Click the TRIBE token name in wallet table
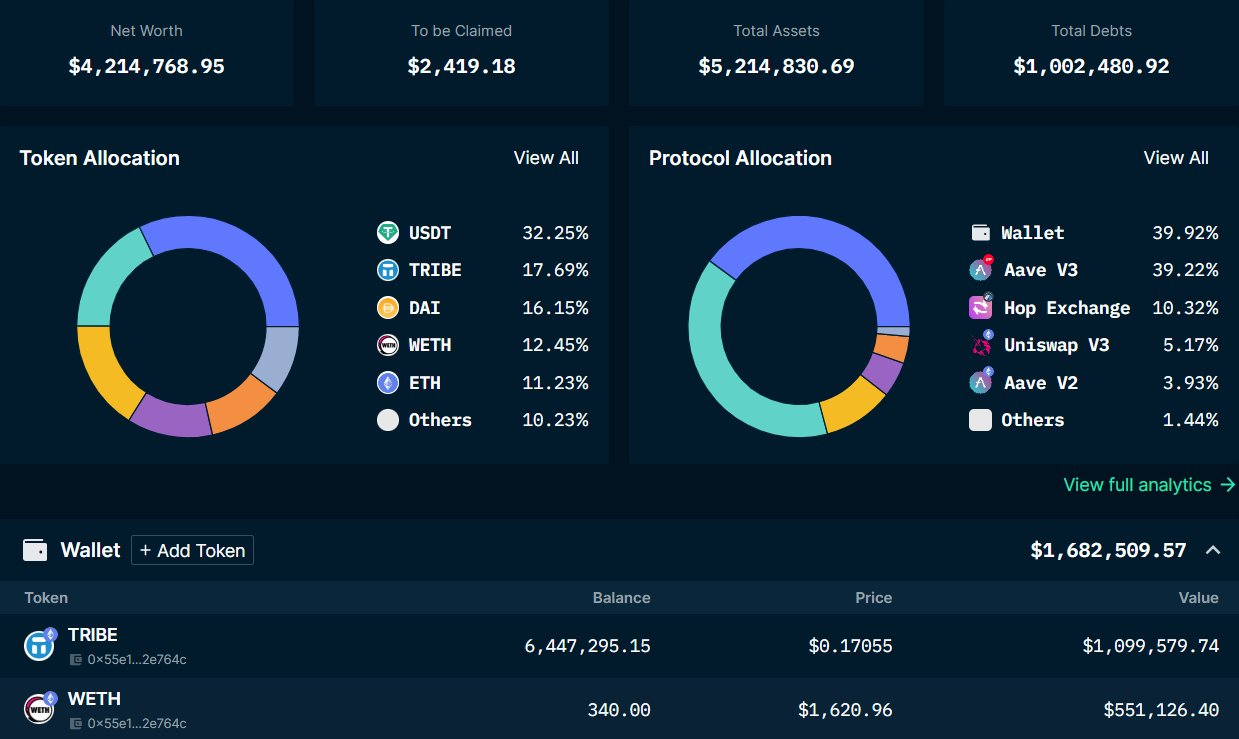The image size is (1239, 739). pyautogui.click(x=92, y=635)
